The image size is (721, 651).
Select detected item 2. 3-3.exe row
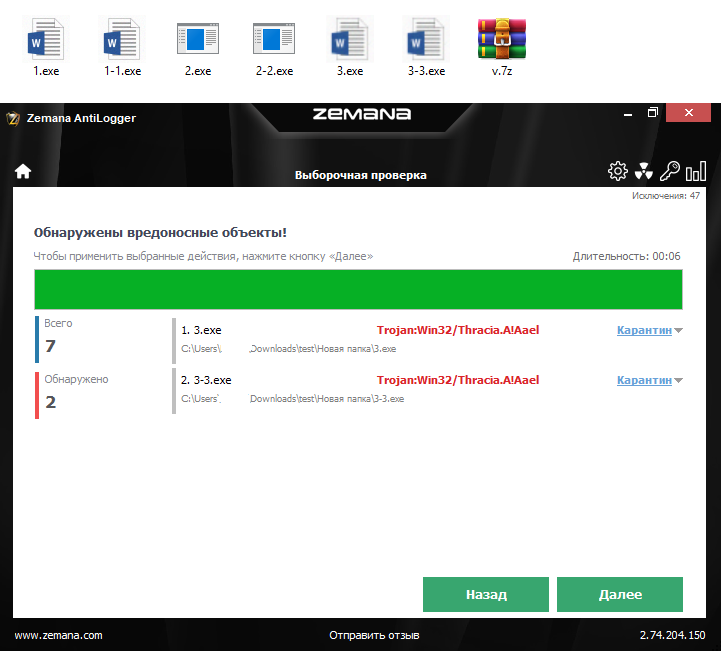(428, 390)
